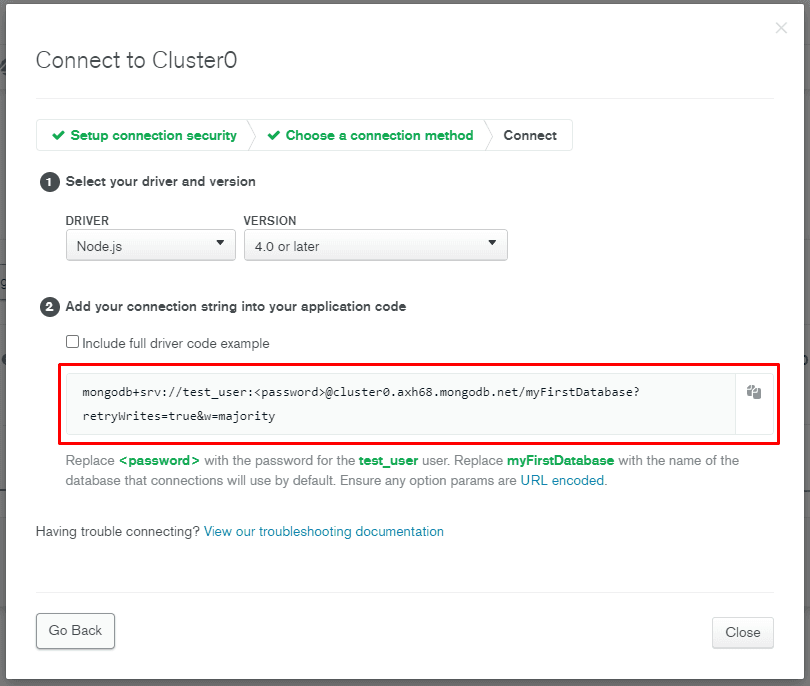Open the DRIVER dropdown showing Node.js
810x686 pixels.
click(x=151, y=245)
